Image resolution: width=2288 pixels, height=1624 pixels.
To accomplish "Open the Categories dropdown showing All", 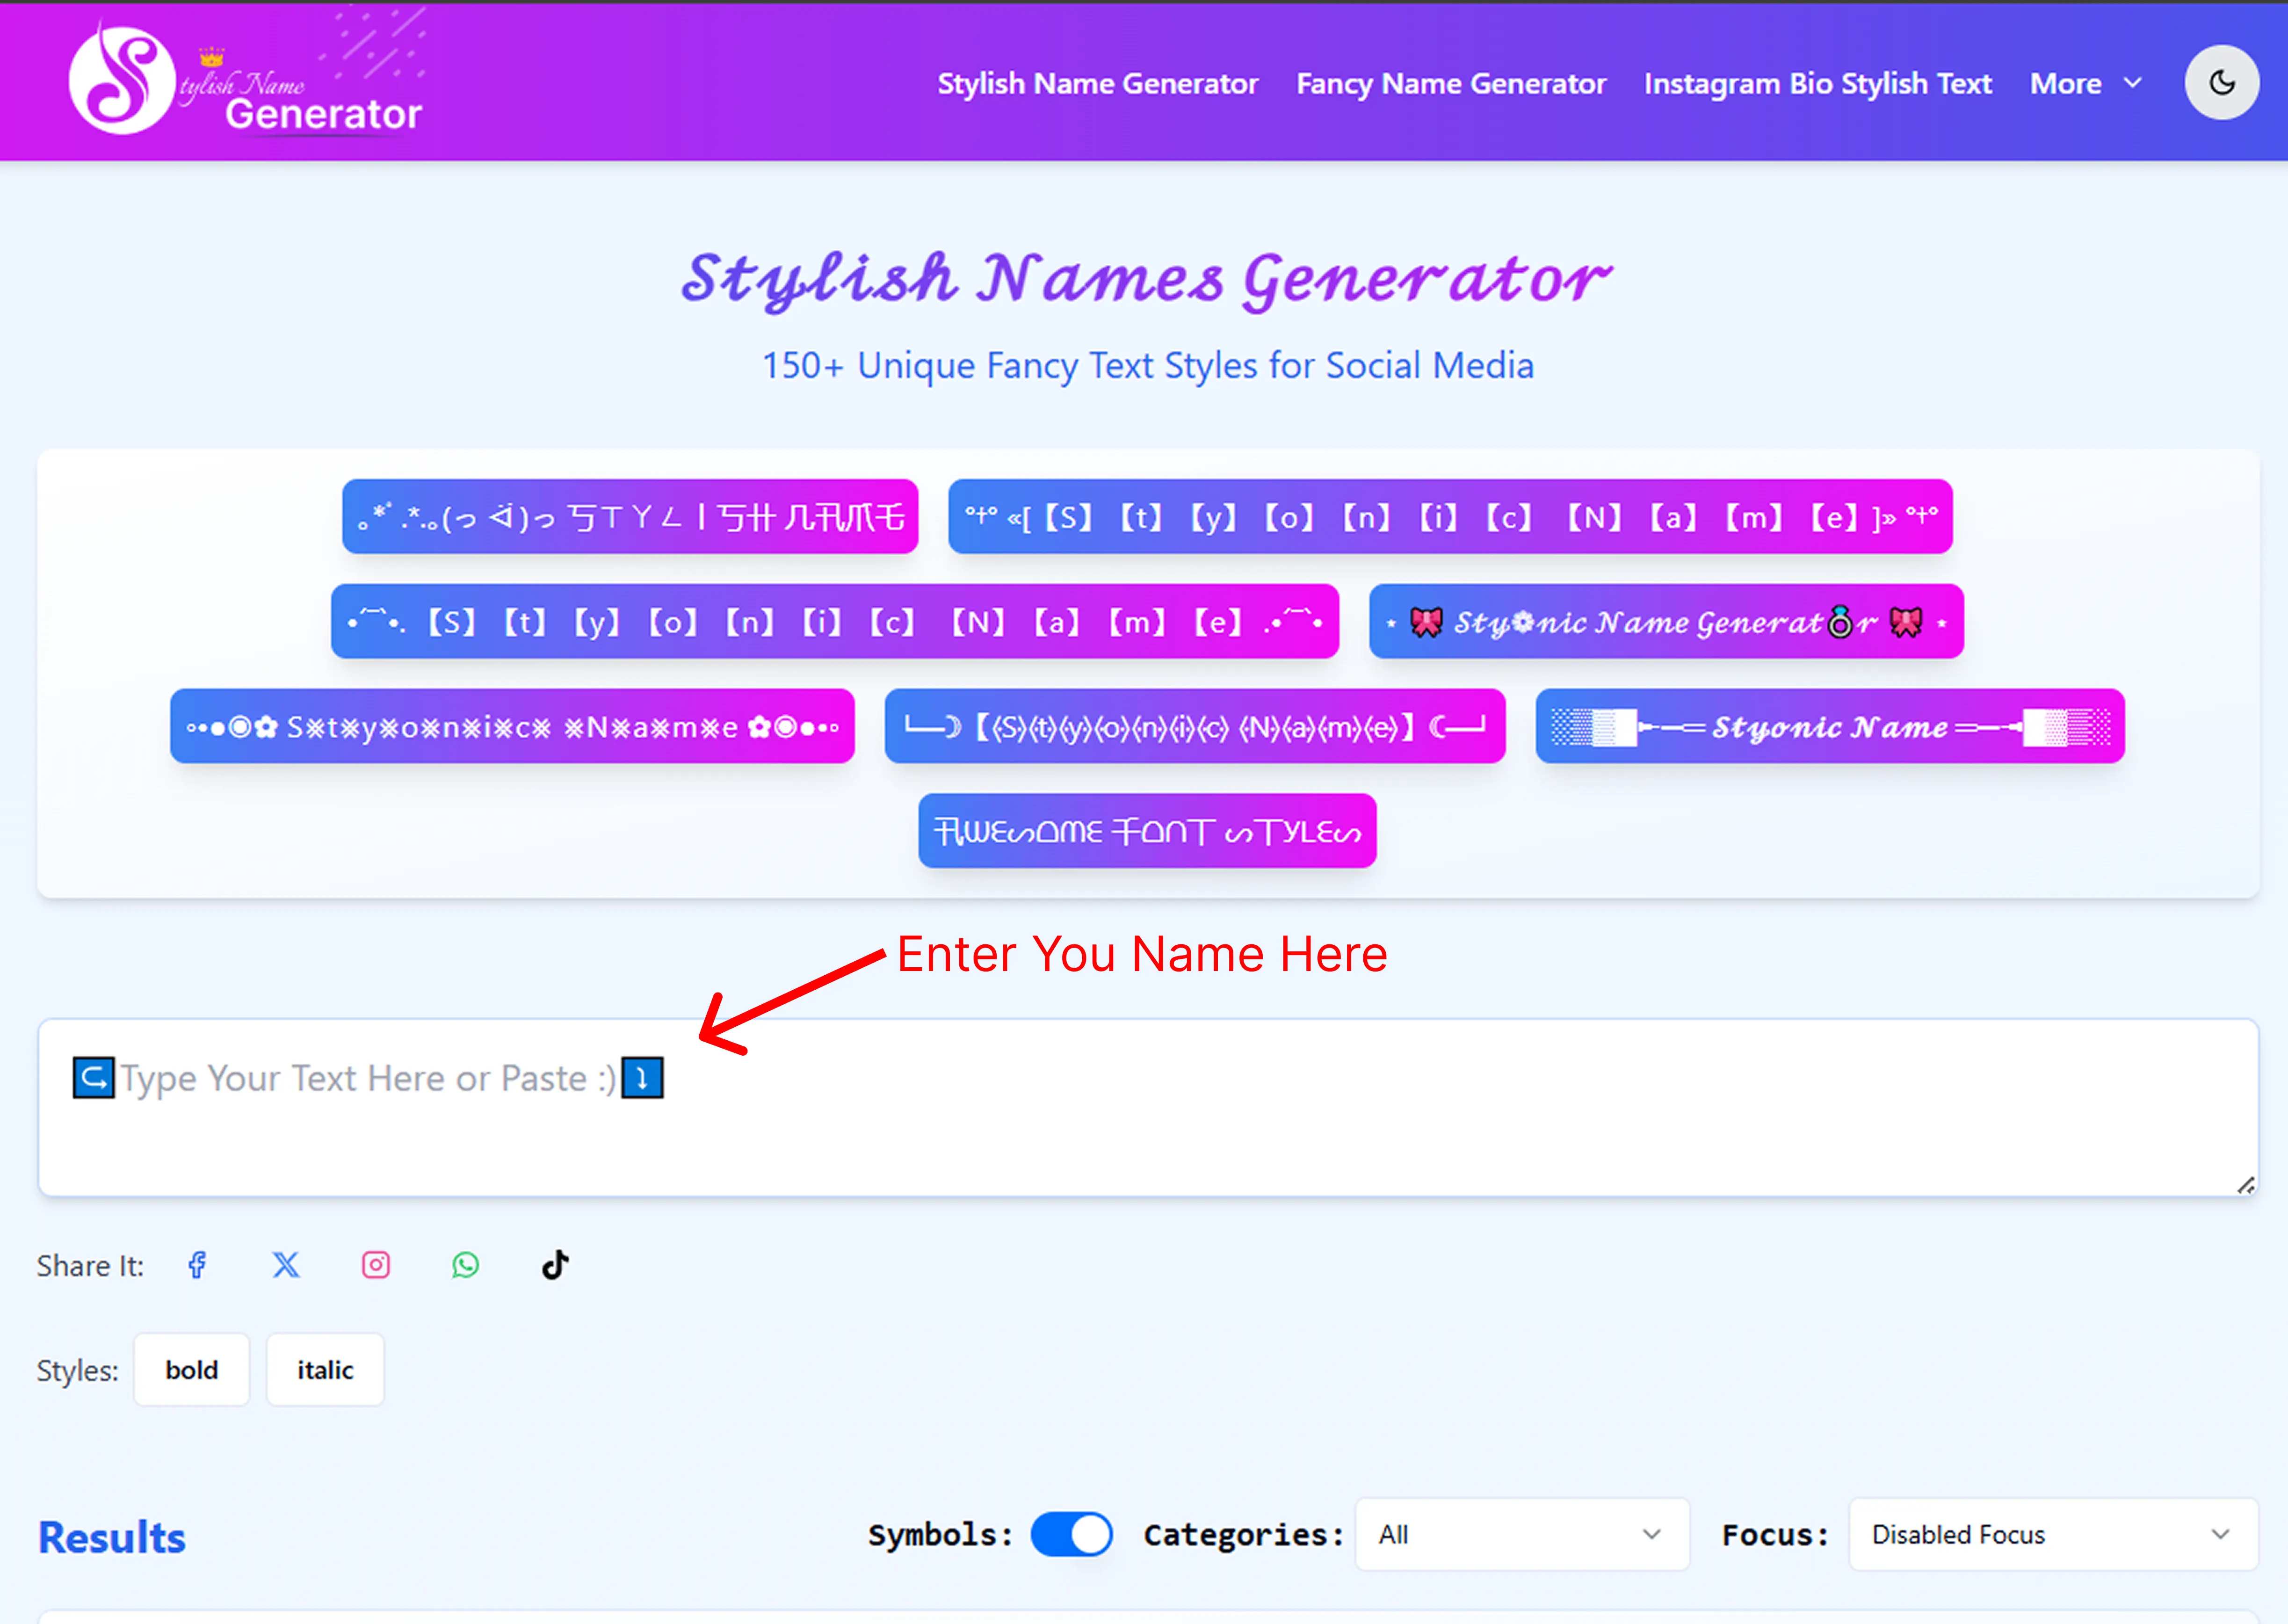I will coord(1521,1534).
